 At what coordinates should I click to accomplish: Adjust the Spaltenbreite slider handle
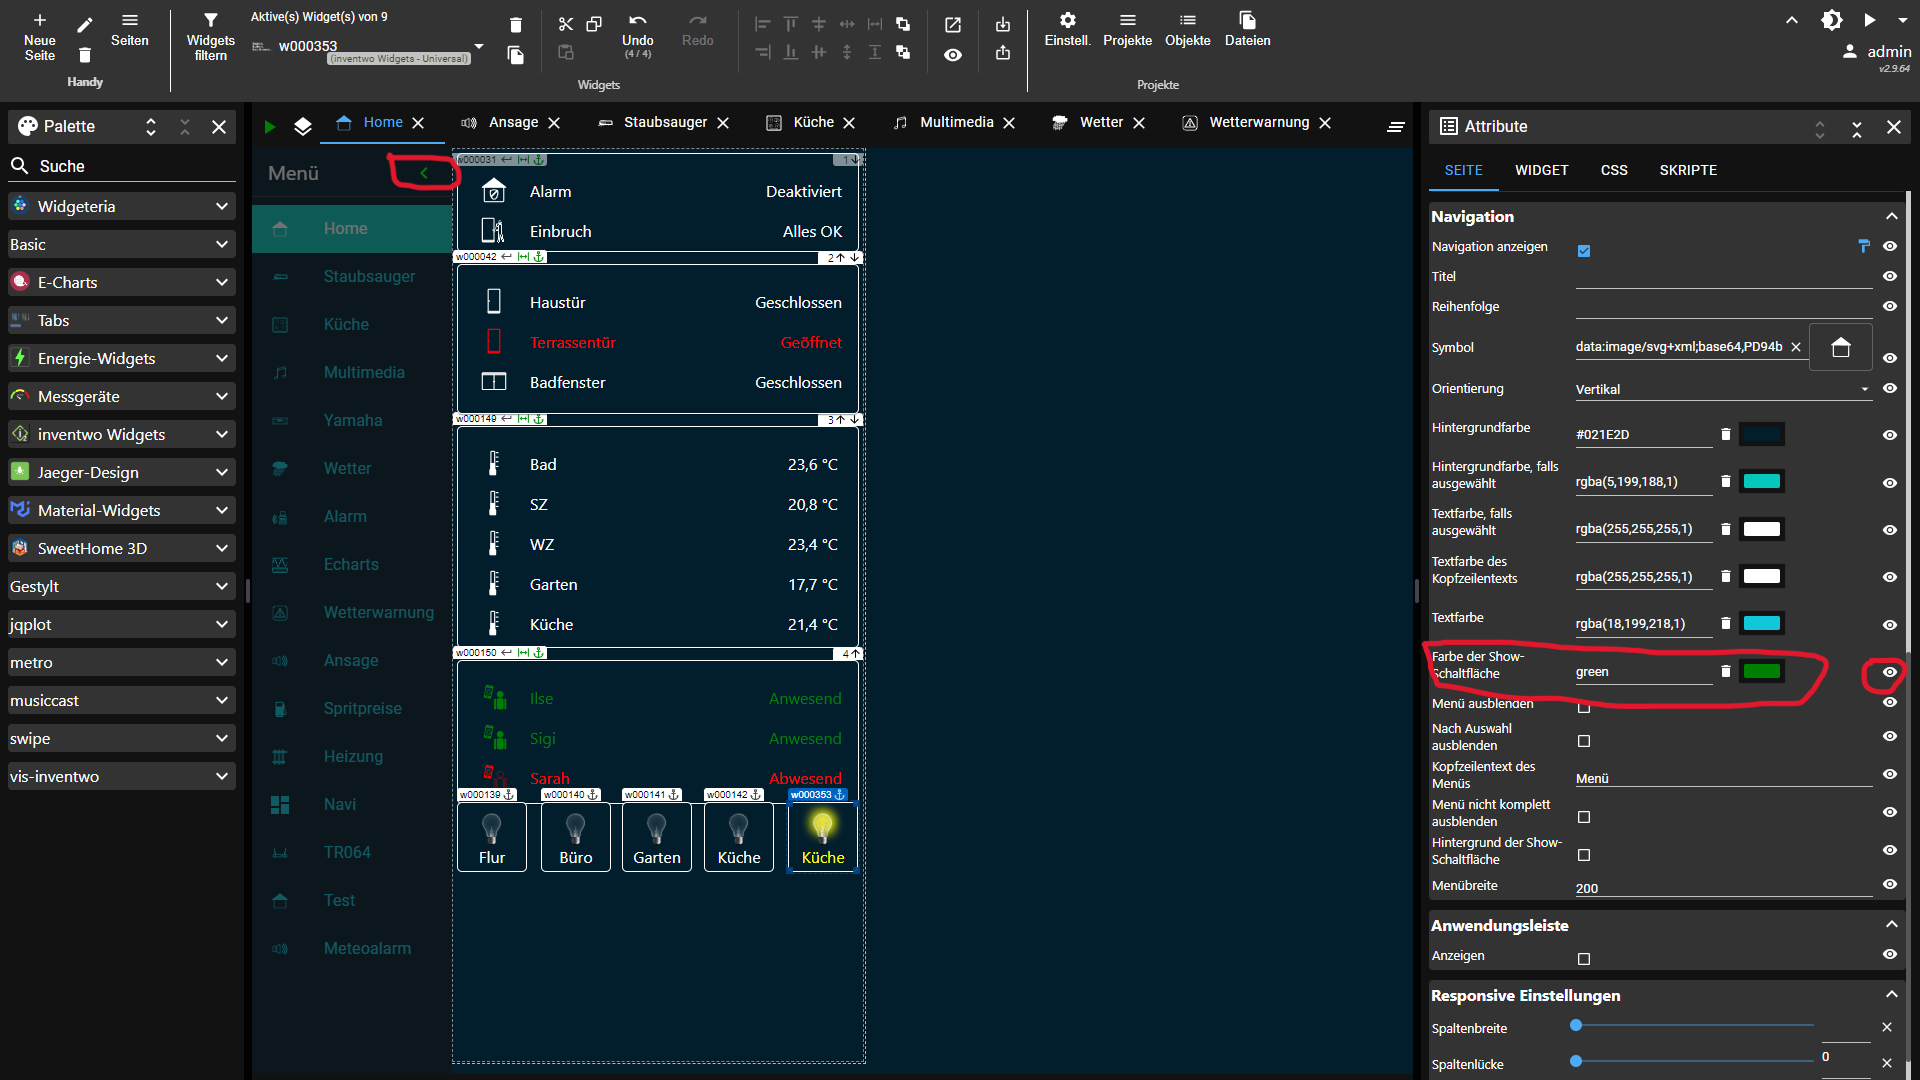pyautogui.click(x=1576, y=1025)
